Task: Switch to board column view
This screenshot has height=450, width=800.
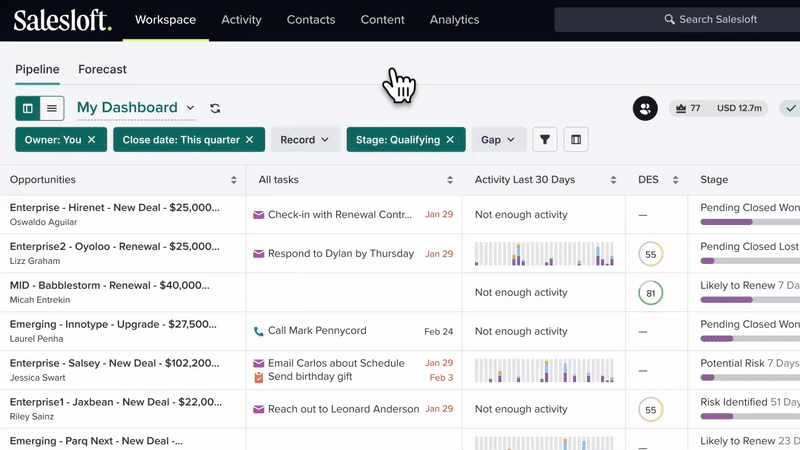Action: click(x=28, y=108)
